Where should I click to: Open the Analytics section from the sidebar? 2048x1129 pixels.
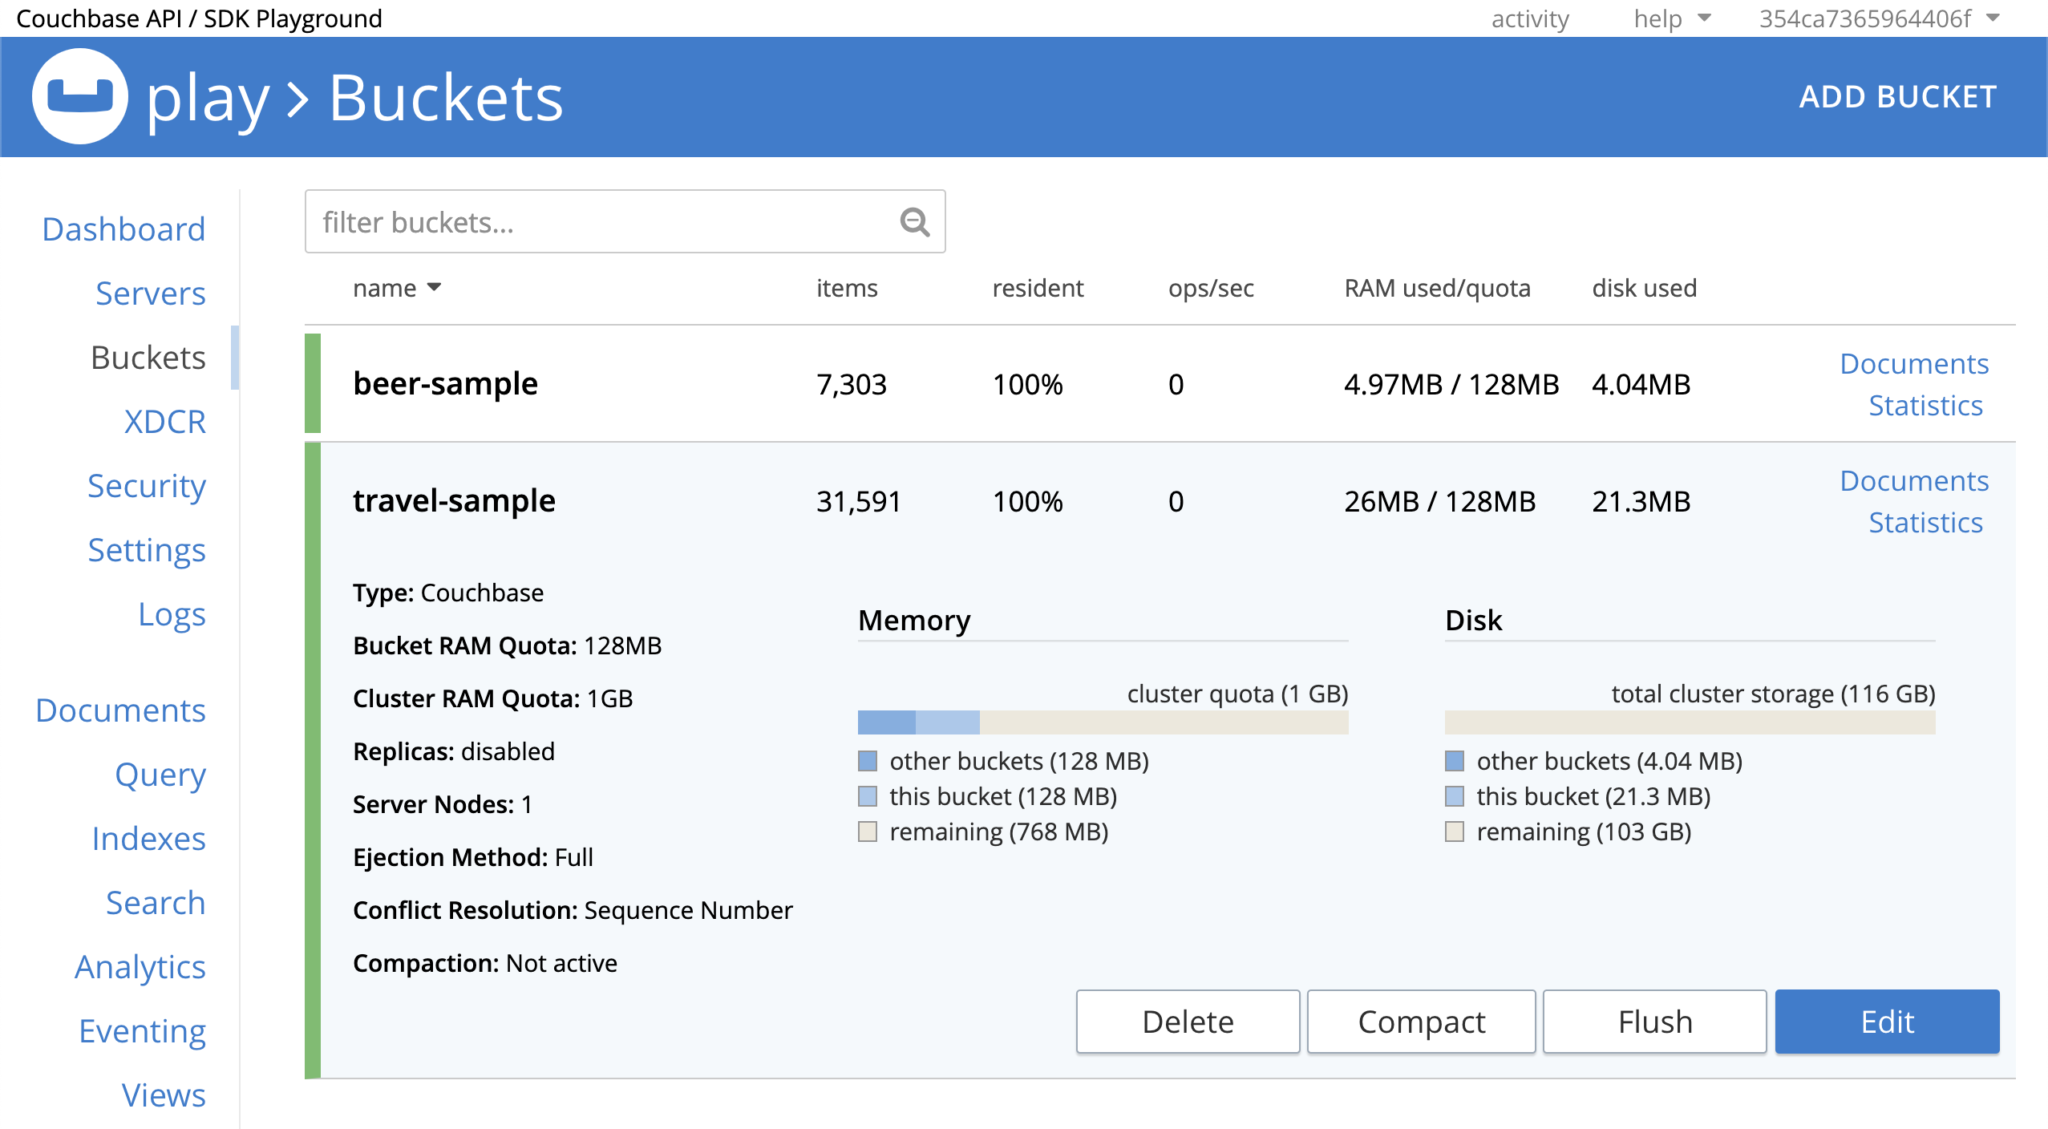click(x=140, y=966)
